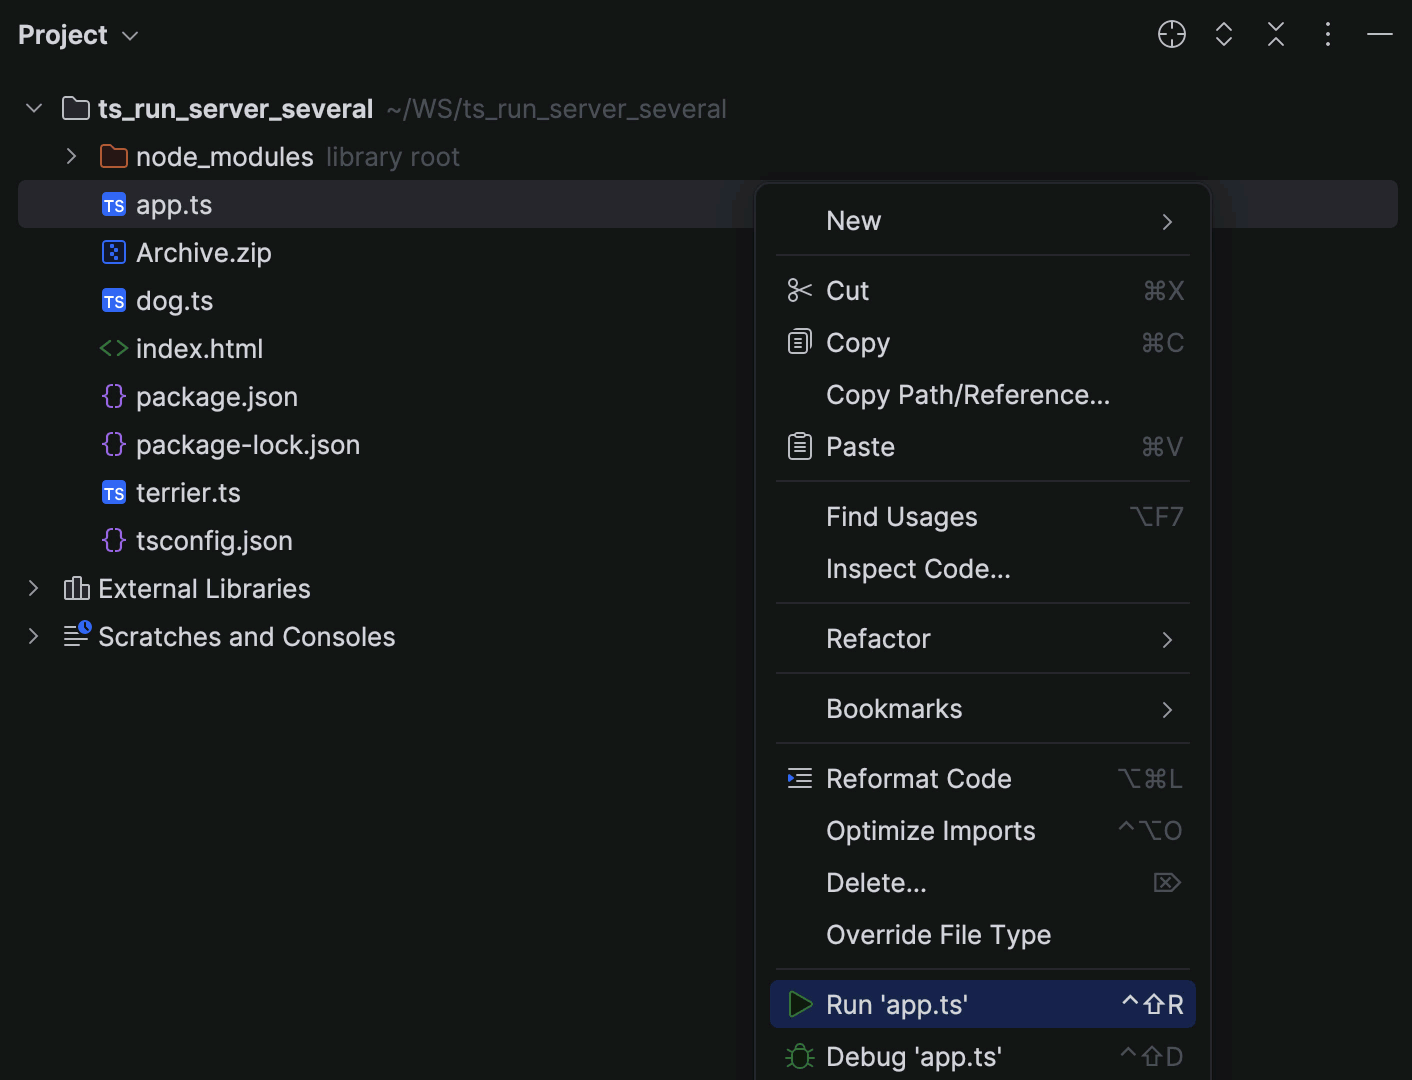
Task: Open the Project view mode dropdown
Action: click(128, 34)
